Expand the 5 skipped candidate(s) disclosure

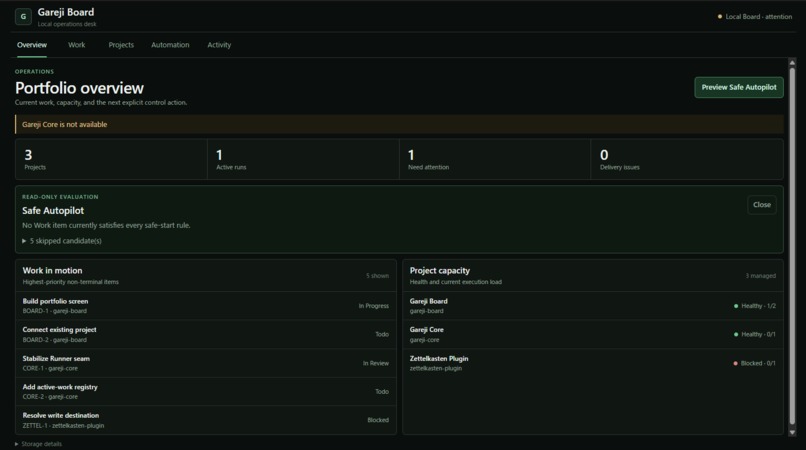pos(62,241)
